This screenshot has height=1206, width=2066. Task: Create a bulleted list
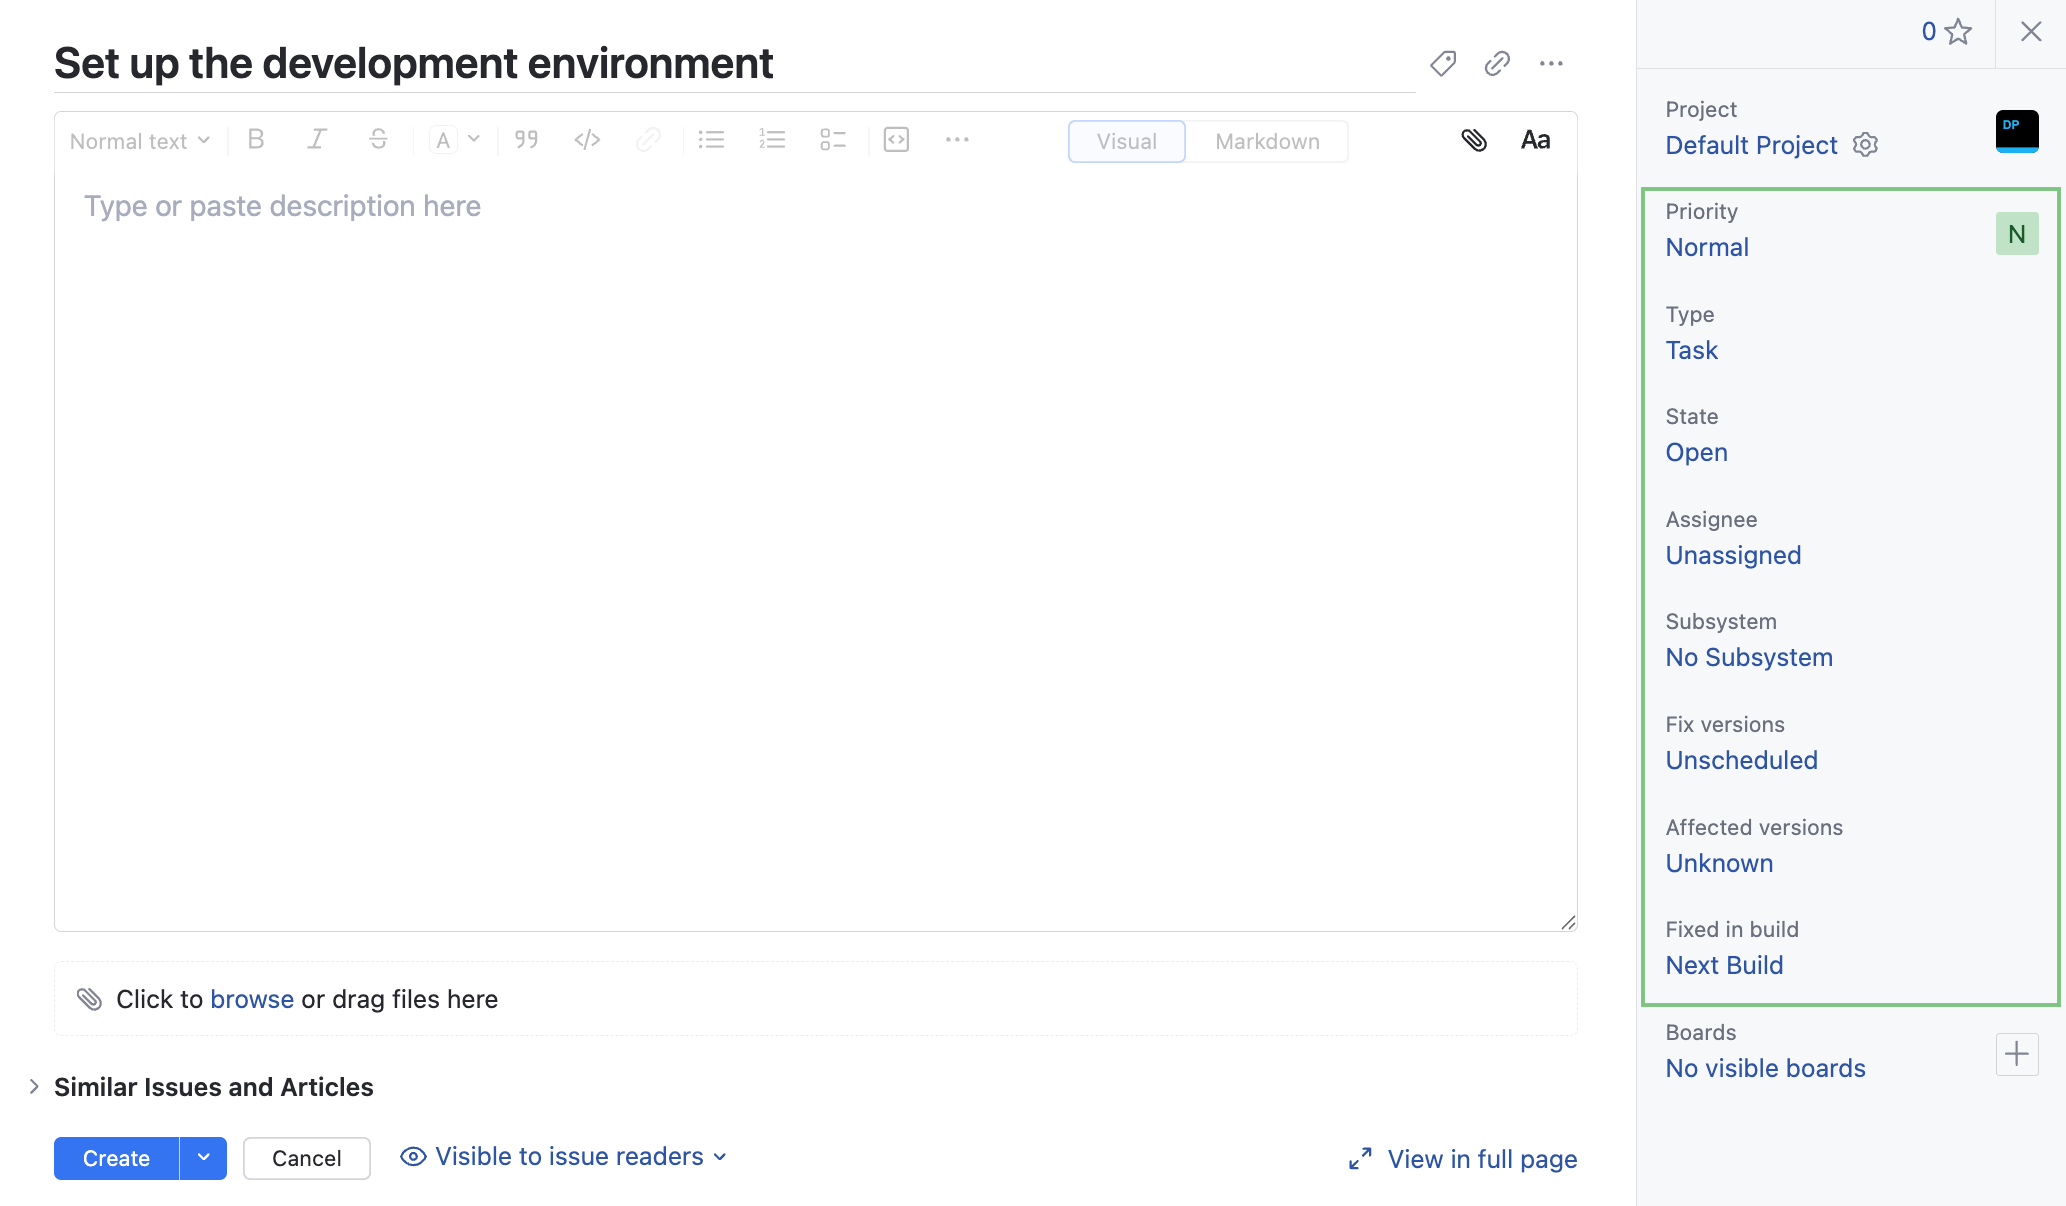pos(711,140)
